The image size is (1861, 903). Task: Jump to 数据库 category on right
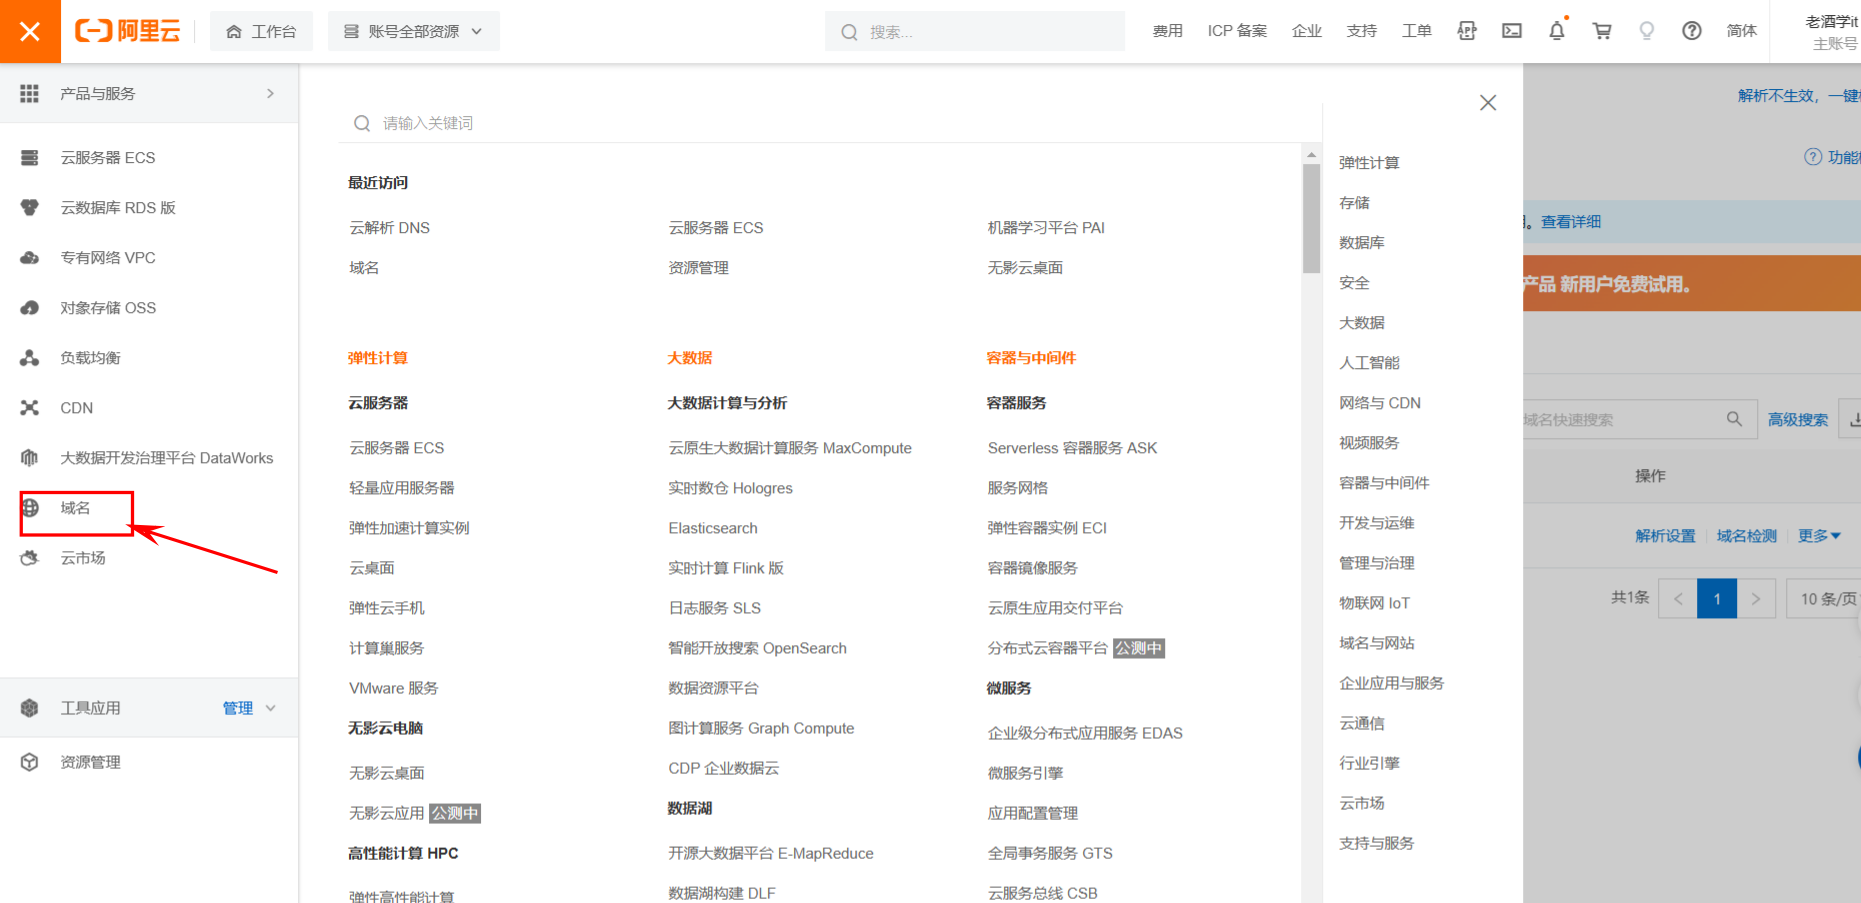coord(1362,243)
